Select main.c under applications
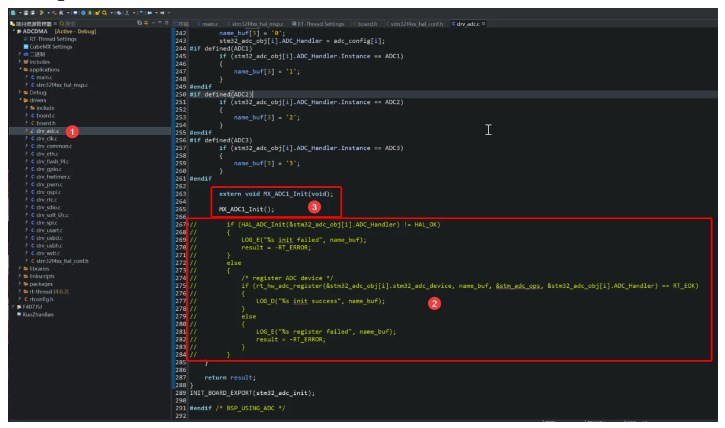725x428 pixels. (x=42, y=77)
